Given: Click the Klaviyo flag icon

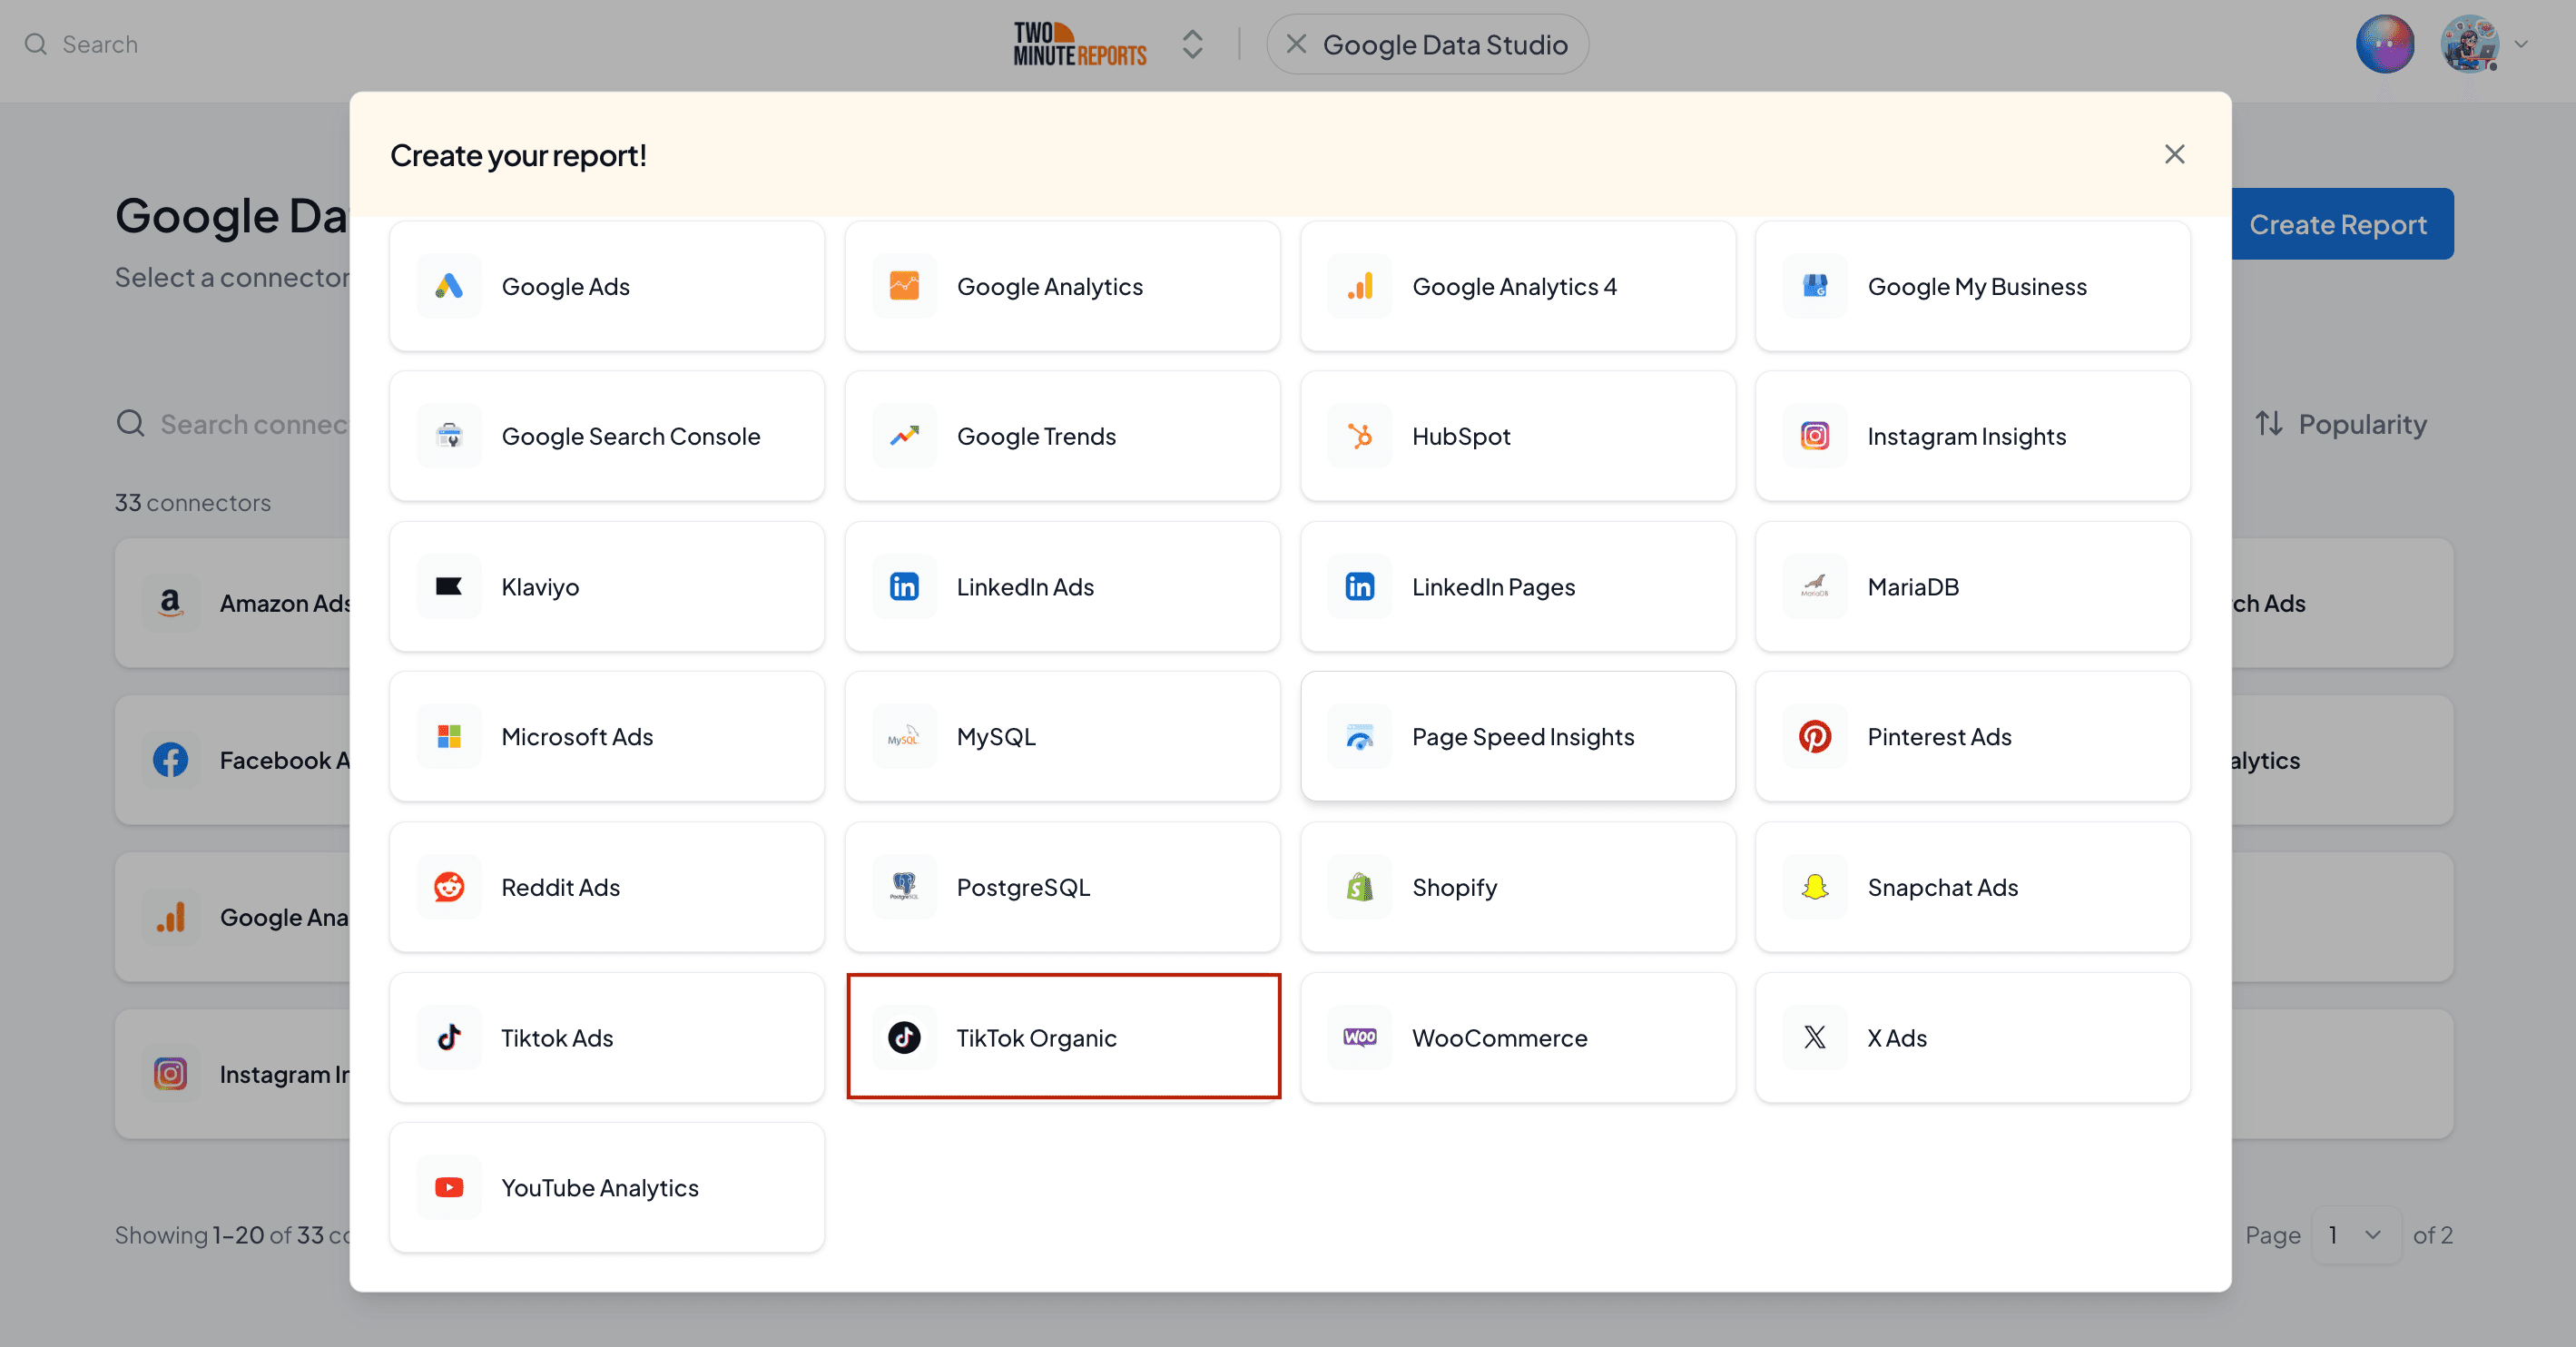Looking at the screenshot, I should coord(449,586).
